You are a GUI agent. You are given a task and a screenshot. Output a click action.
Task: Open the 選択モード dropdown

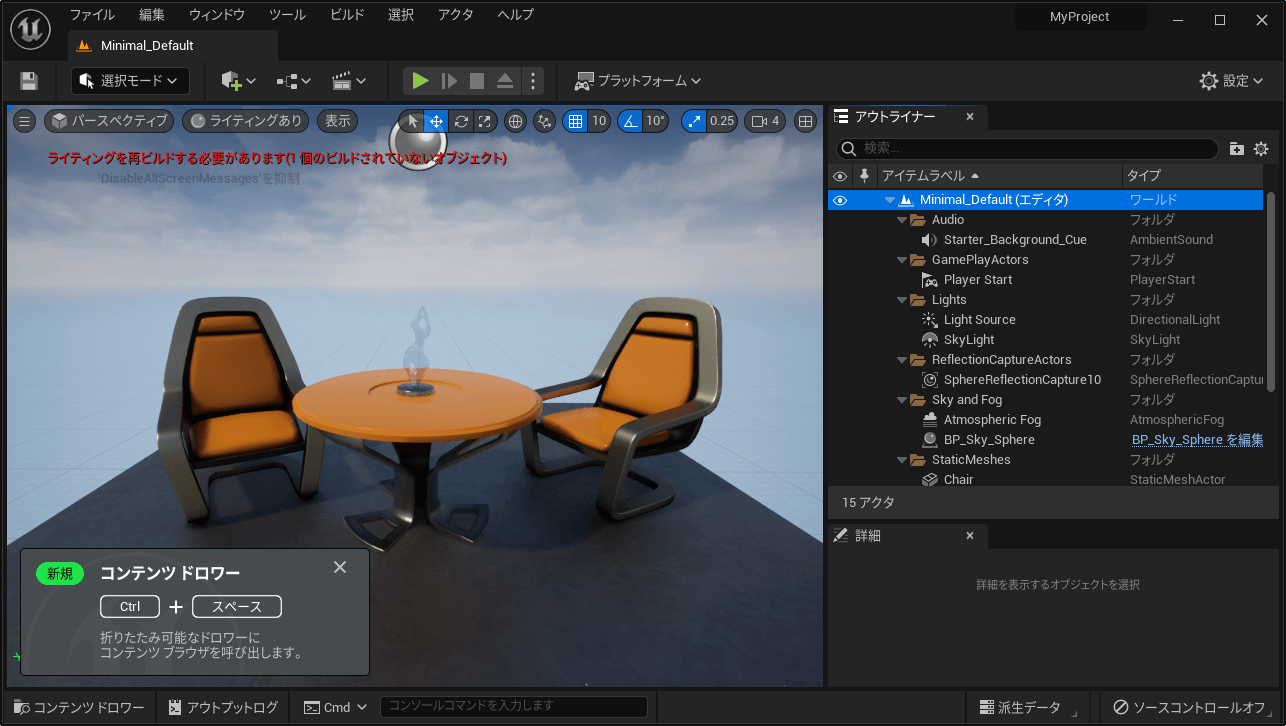tap(130, 81)
